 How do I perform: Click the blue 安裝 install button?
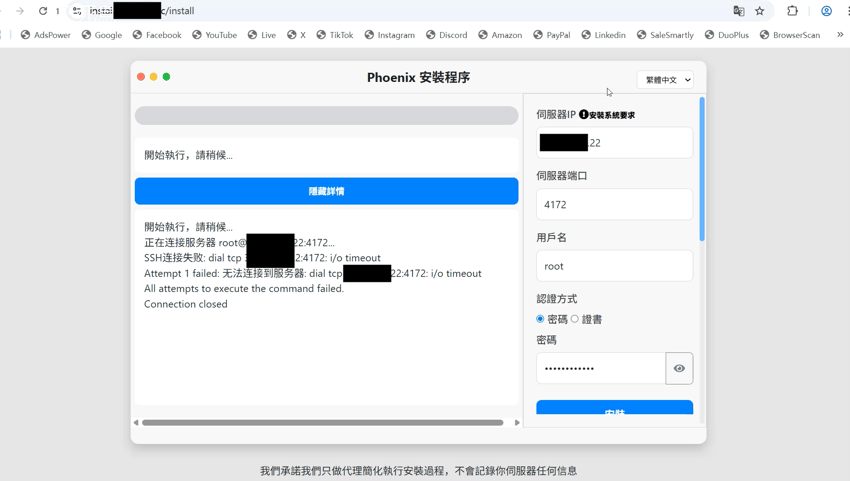[615, 407]
